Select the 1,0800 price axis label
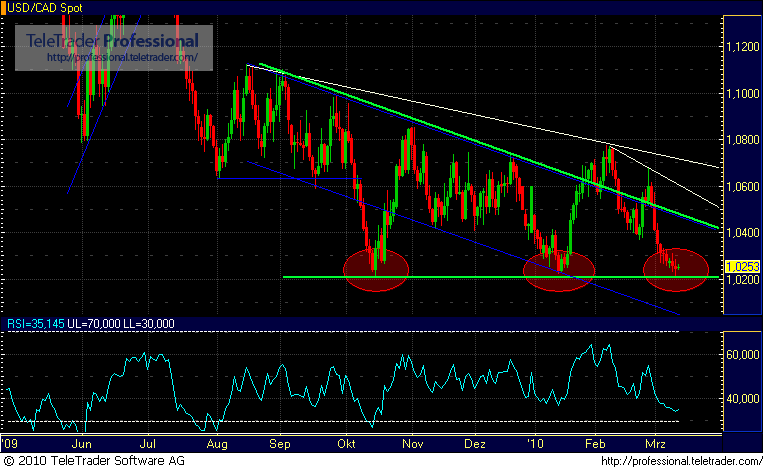 click(742, 140)
